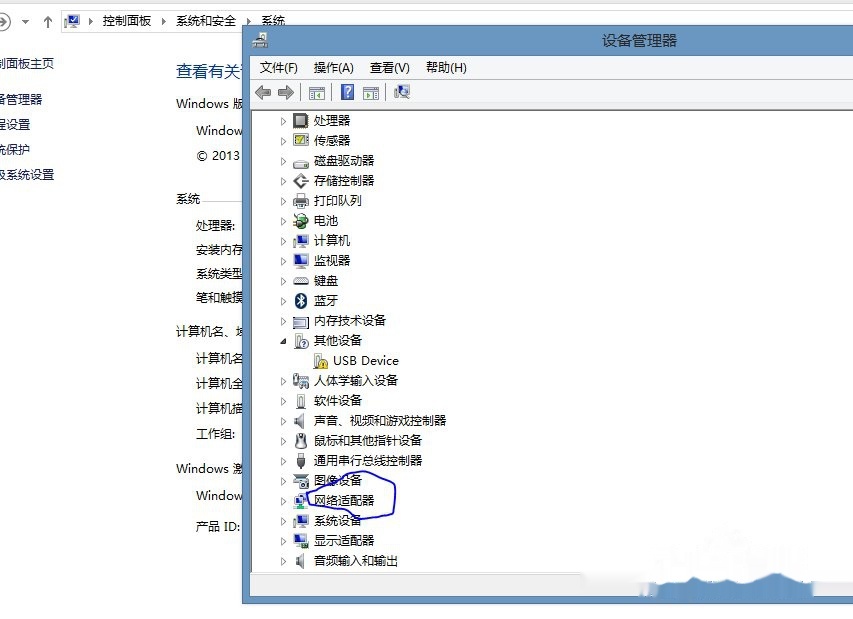Click the 系统保护 system protection link

pos(14,149)
